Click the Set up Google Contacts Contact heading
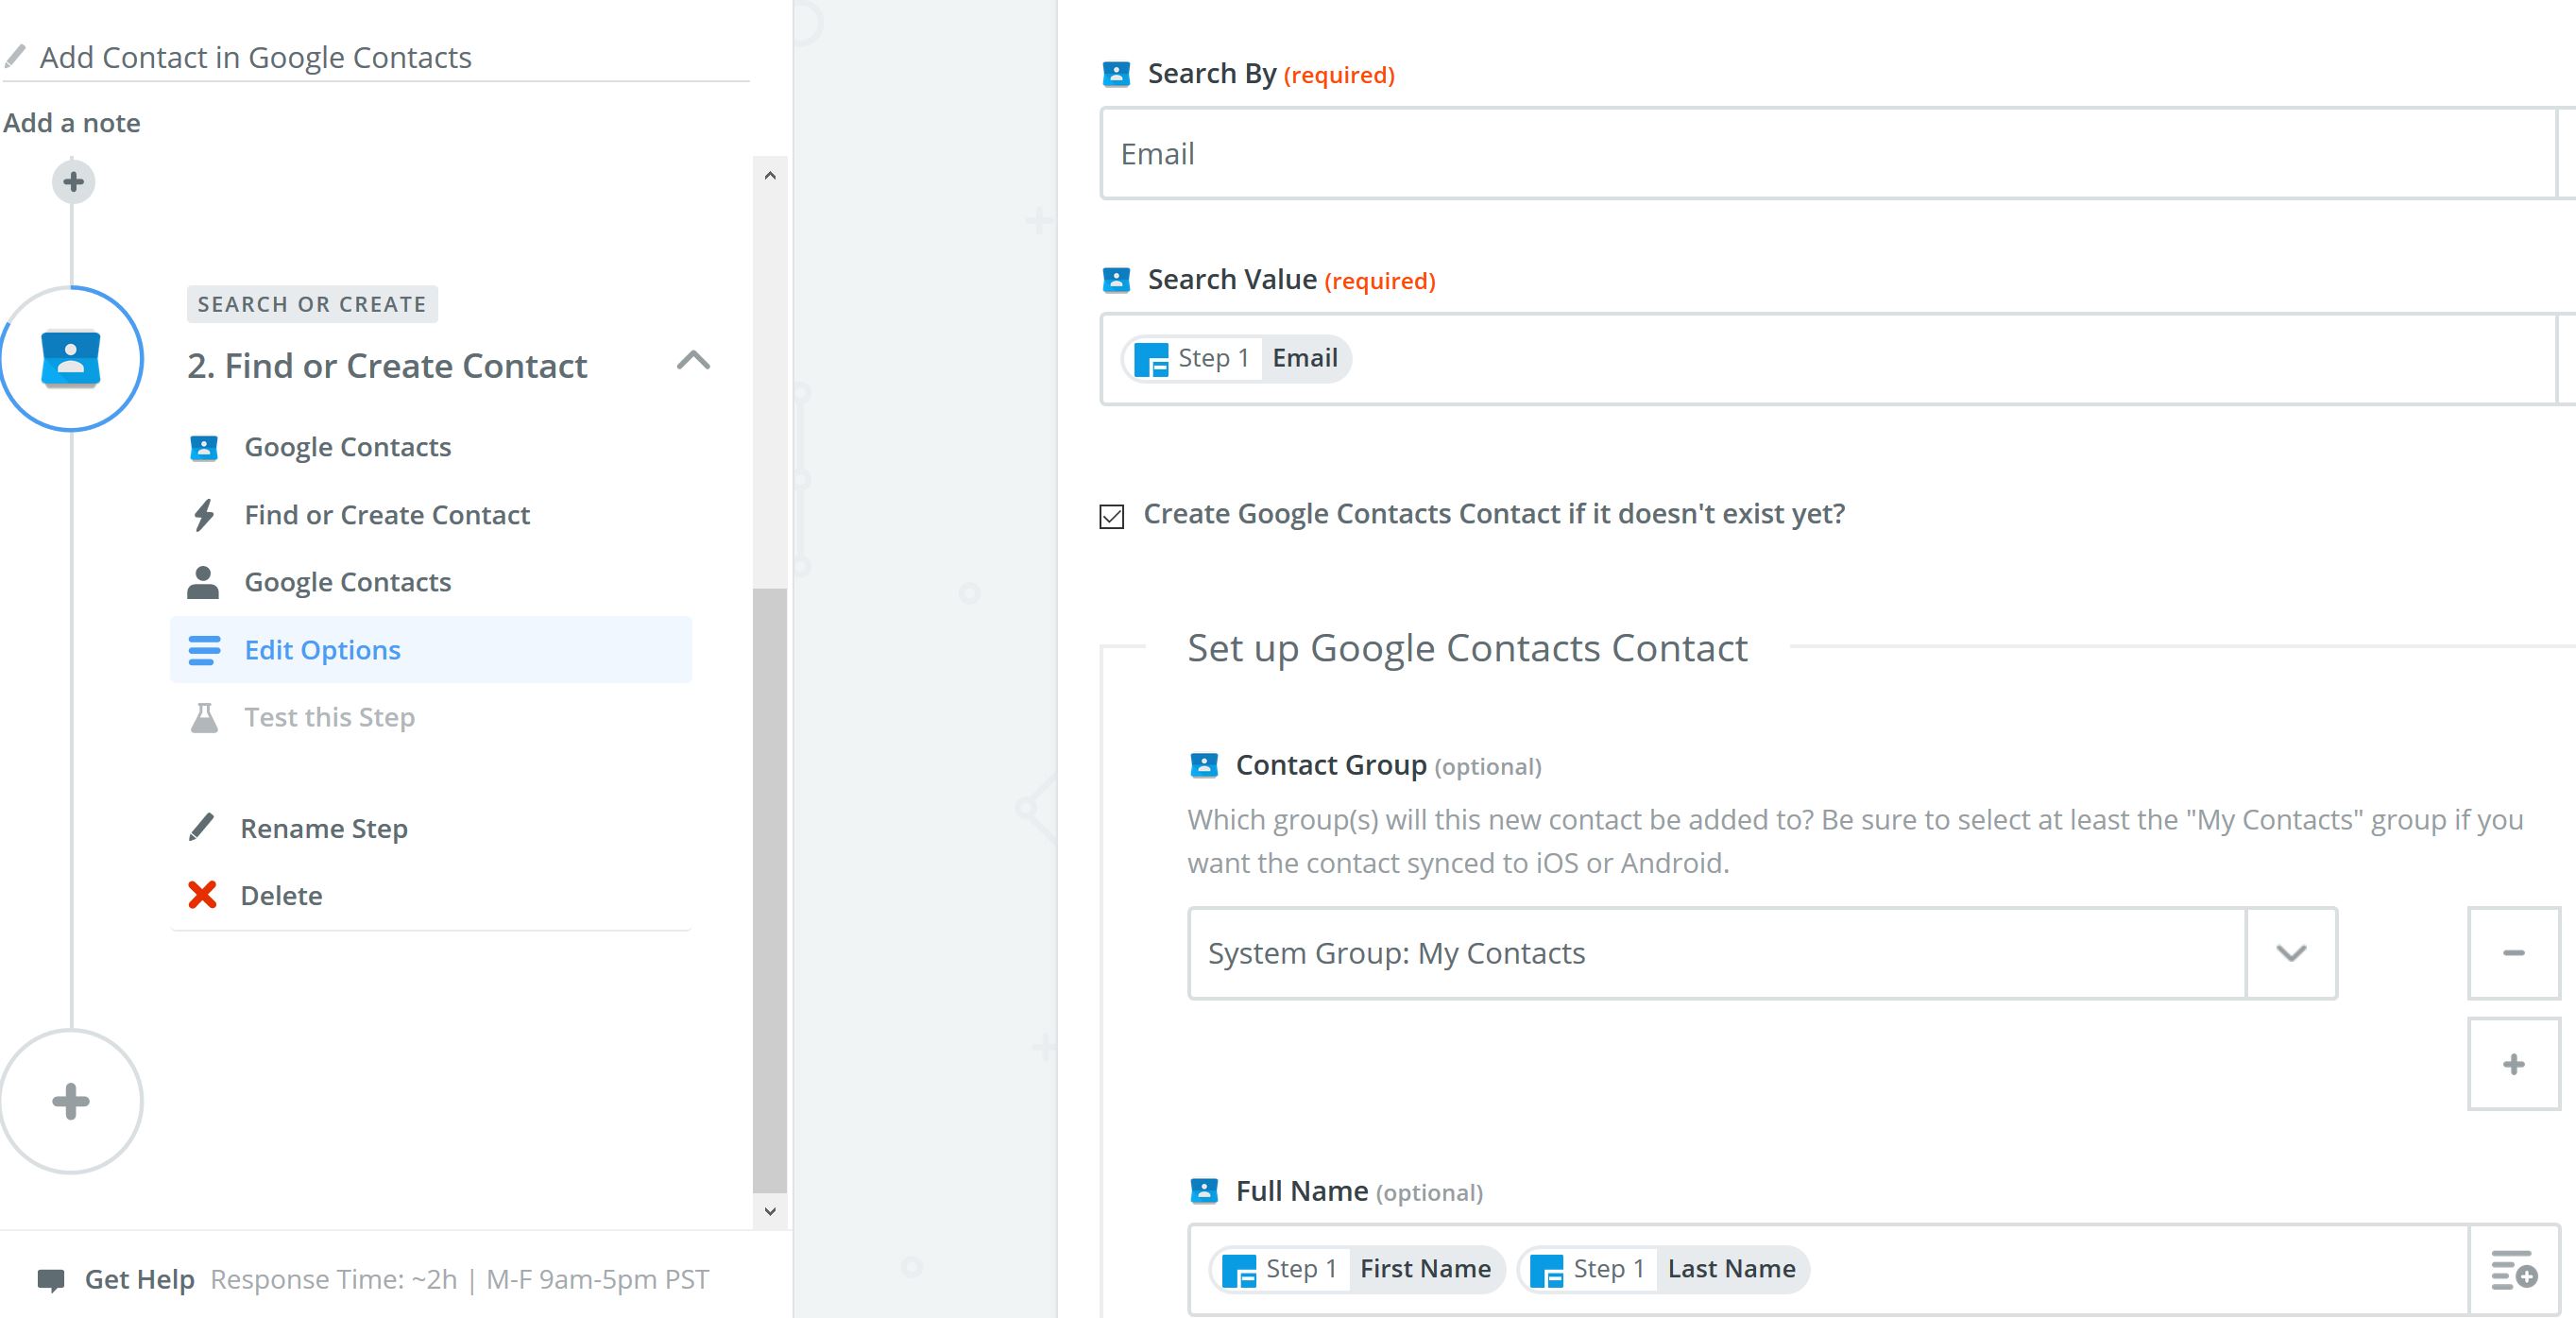 pos(1467,648)
